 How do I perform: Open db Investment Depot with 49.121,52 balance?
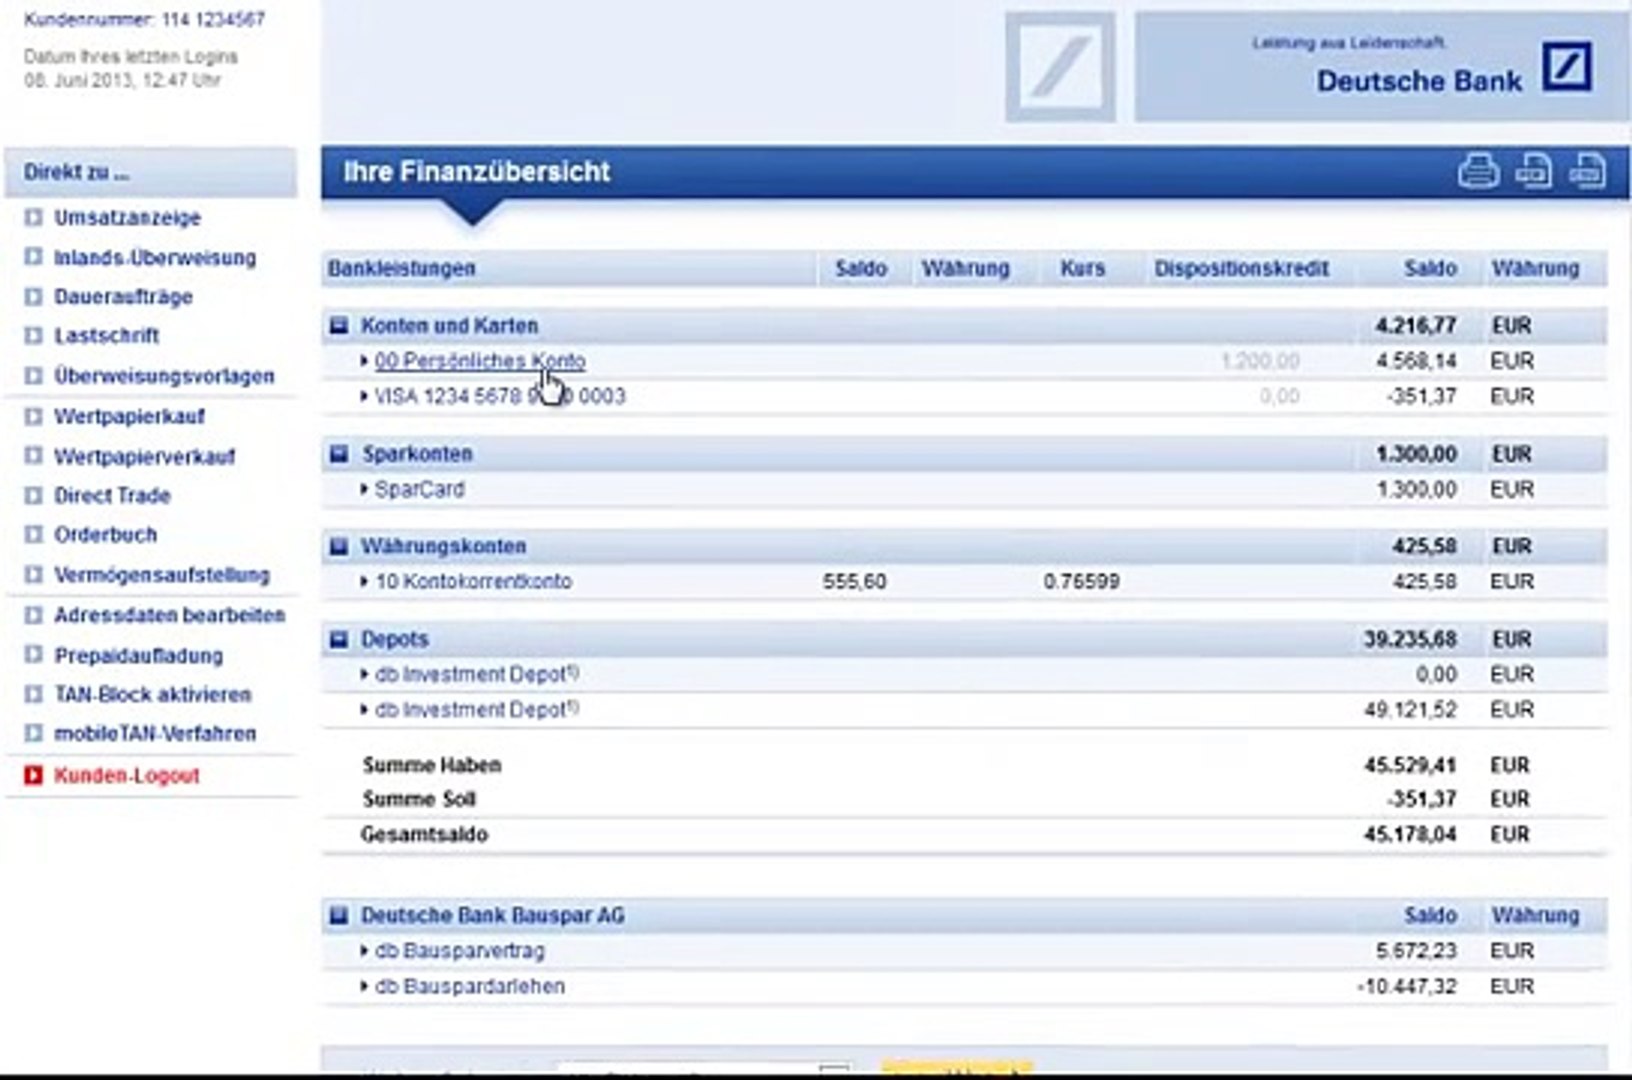pyautogui.click(x=477, y=709)
